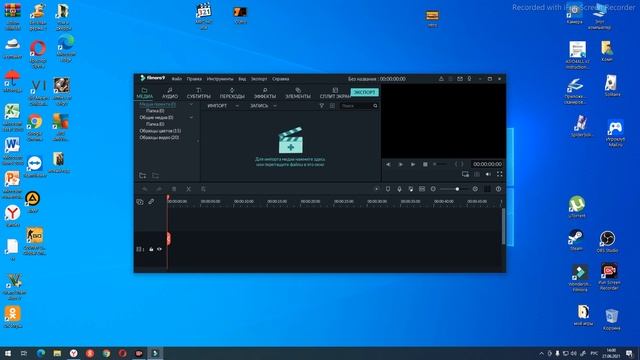Click the Windows Start button
The image size is (640, 360).
click(8, 353)
